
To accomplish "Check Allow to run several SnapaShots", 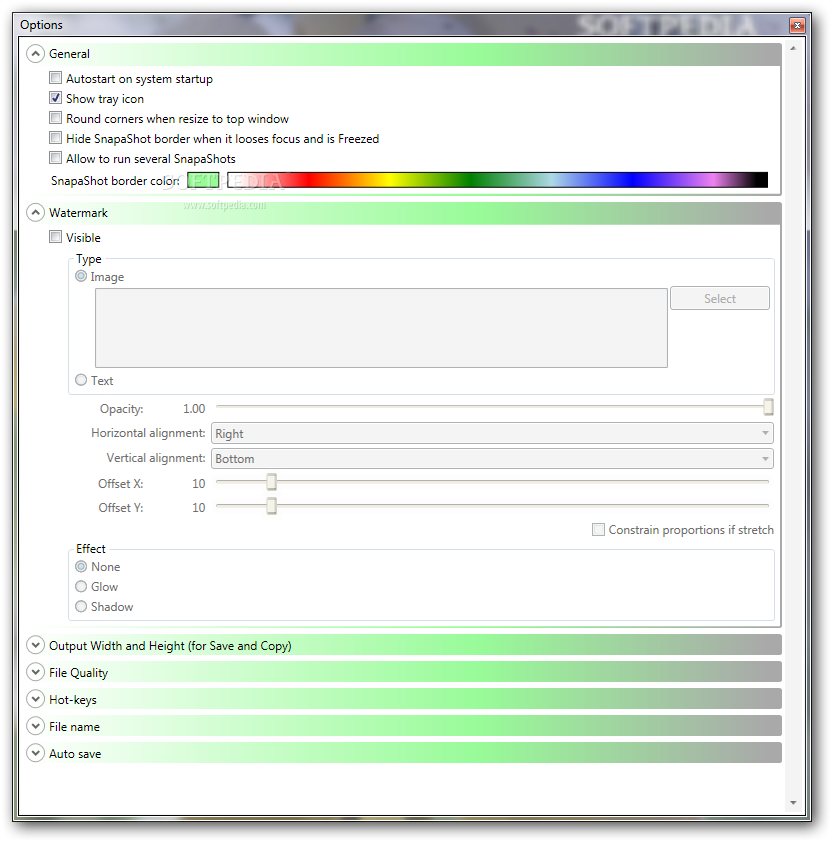I will pos(55,158).
